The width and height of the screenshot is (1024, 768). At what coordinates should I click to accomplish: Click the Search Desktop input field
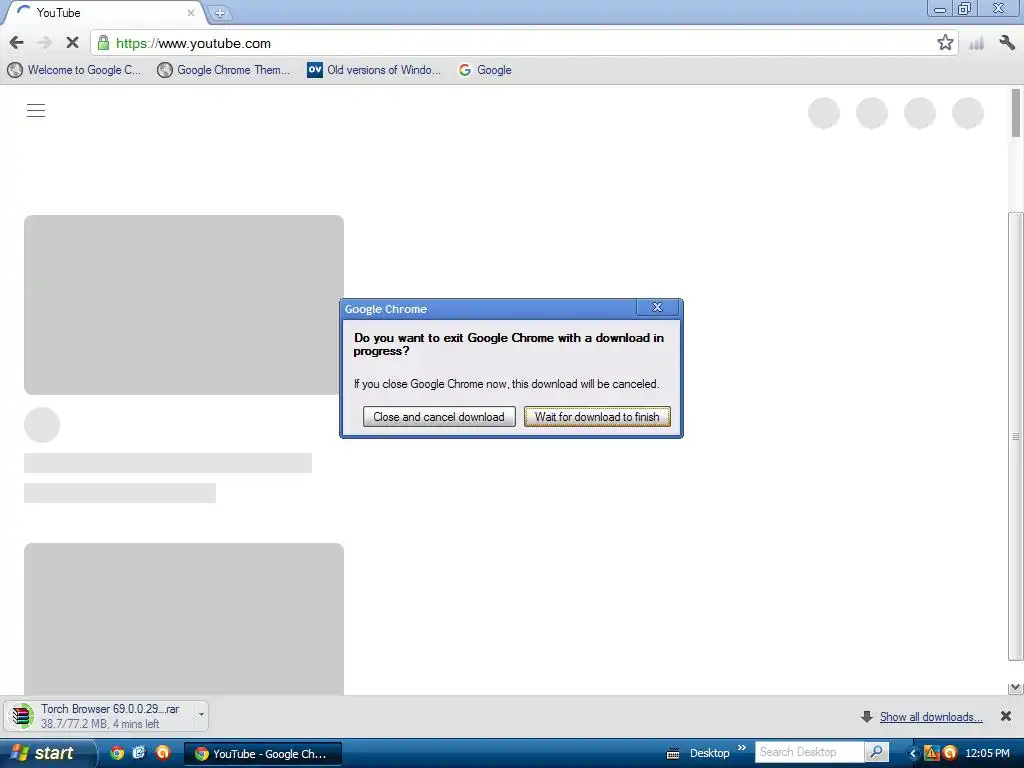pyautogui.click(x=809, y=752)
